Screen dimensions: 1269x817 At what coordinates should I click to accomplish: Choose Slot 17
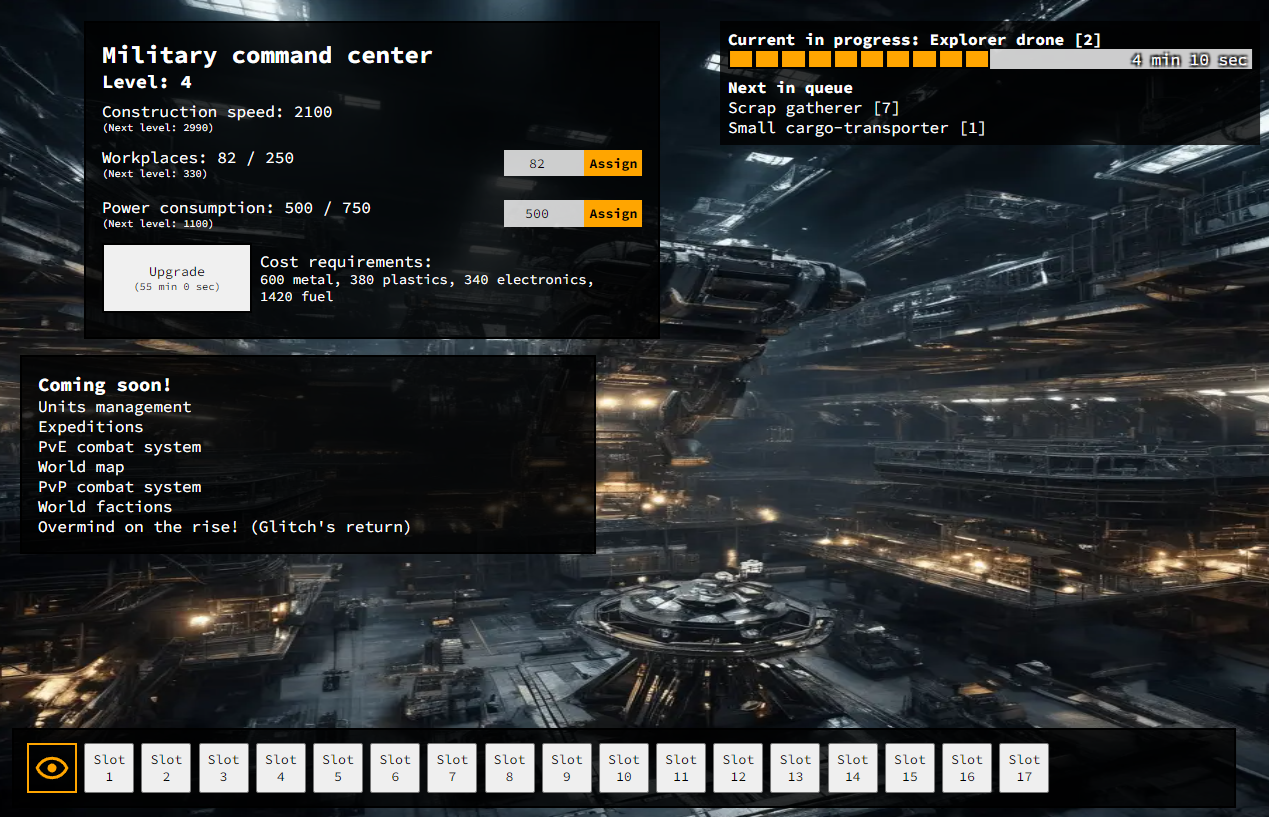(x=1024, y=768)
